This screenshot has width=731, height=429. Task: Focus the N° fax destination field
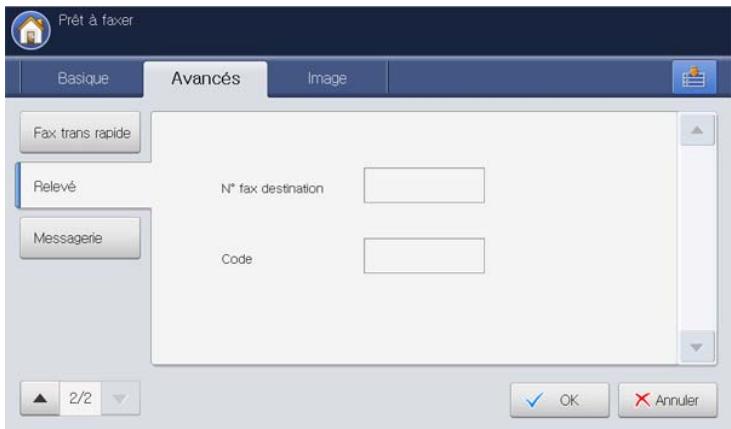(x=424, y=185)
